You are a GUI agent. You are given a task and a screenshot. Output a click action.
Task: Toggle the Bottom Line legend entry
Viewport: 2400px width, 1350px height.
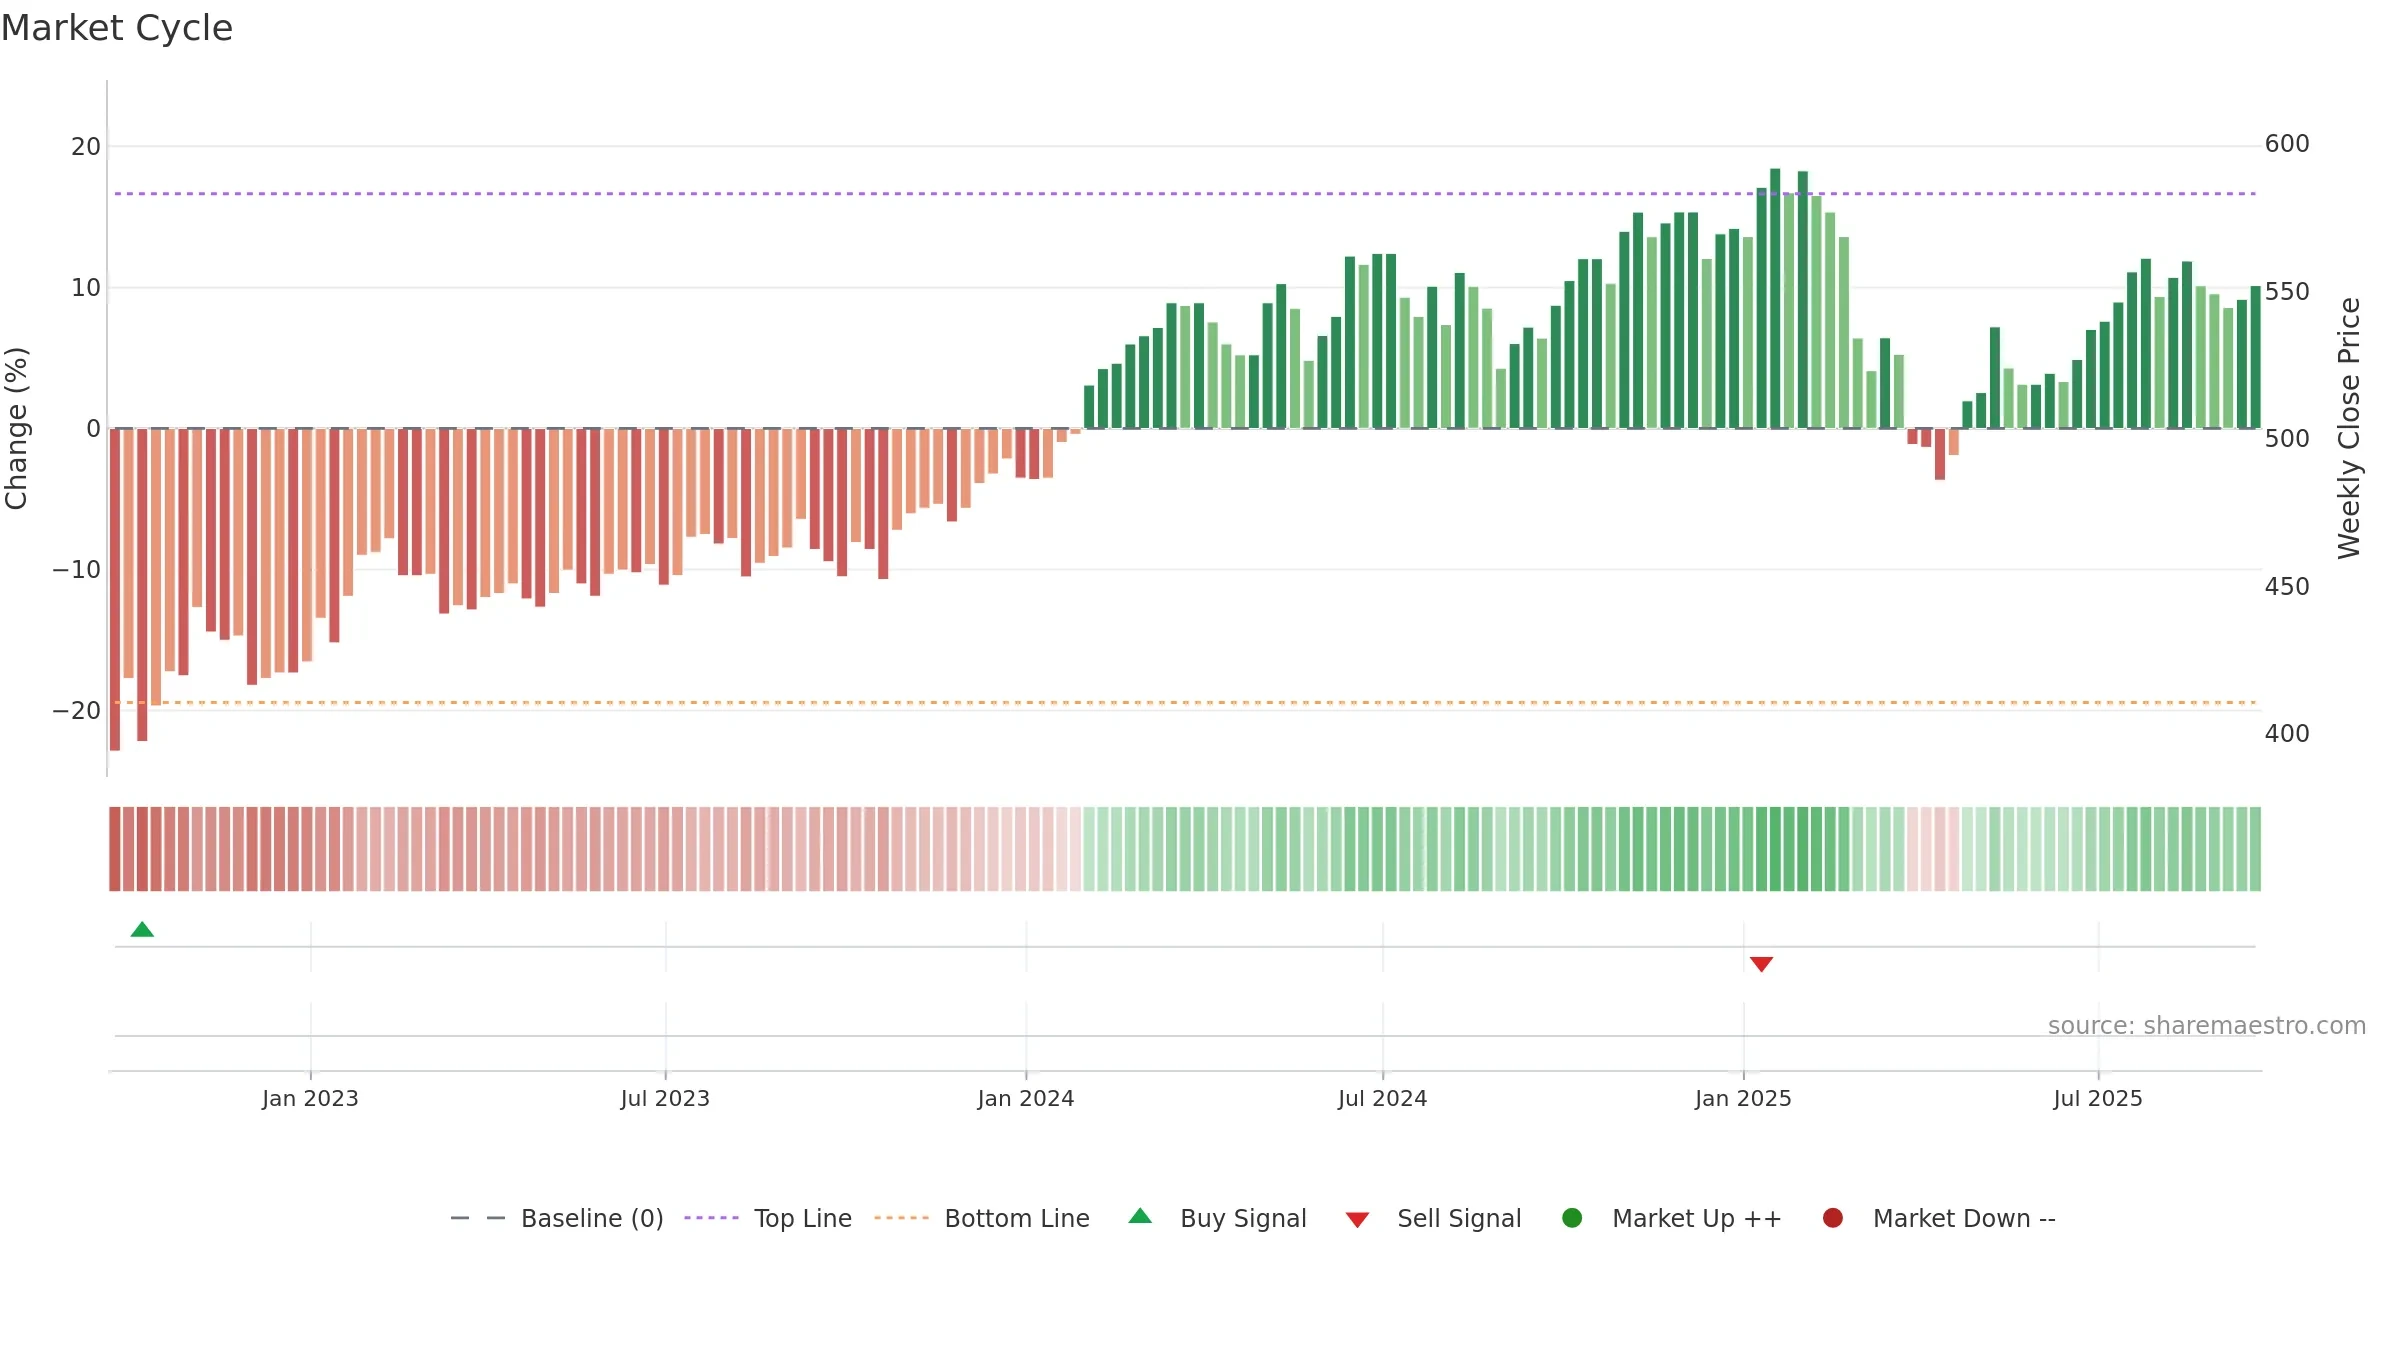click(982, 1218)
